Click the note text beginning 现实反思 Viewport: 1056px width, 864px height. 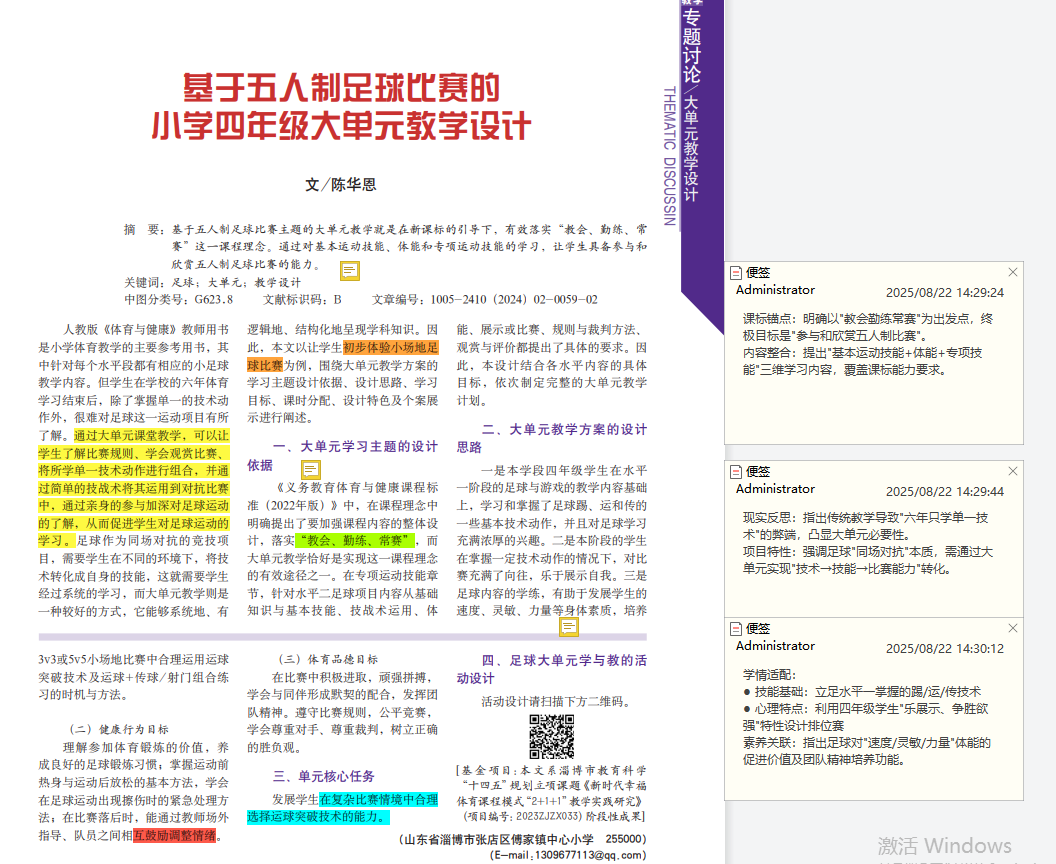point(865,526)
